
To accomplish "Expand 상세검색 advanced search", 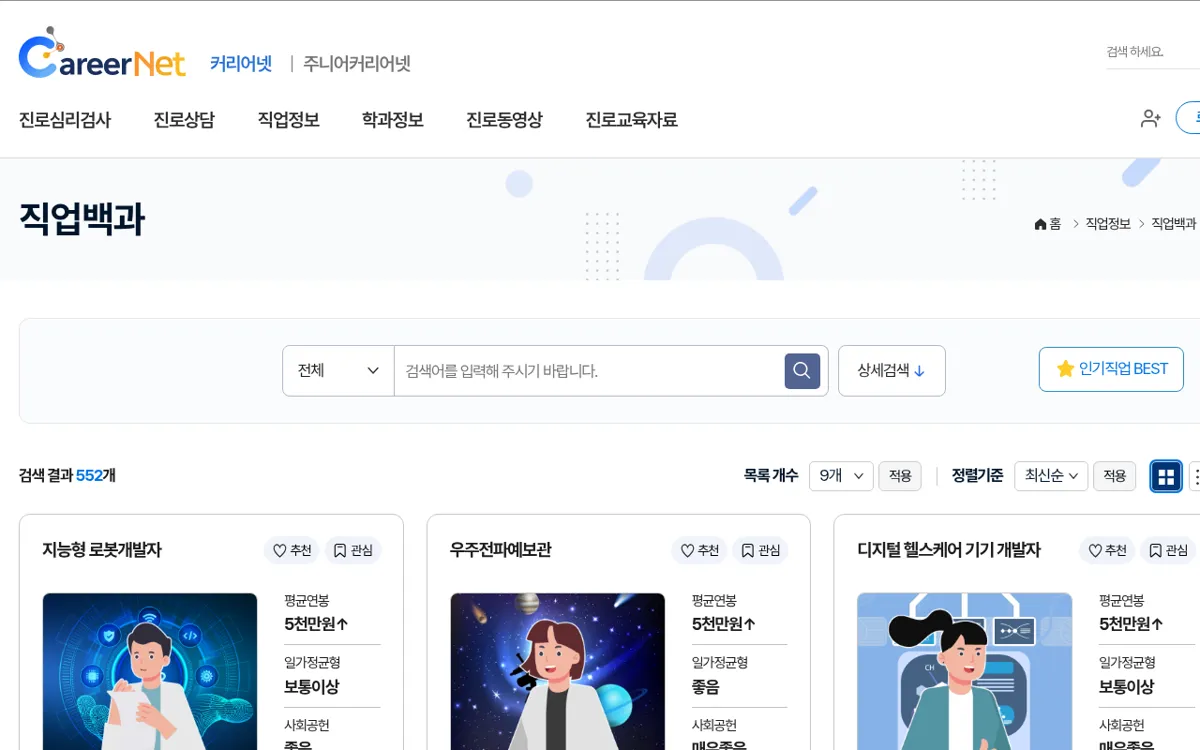I will pyautogui.click(x=892, y=371).
